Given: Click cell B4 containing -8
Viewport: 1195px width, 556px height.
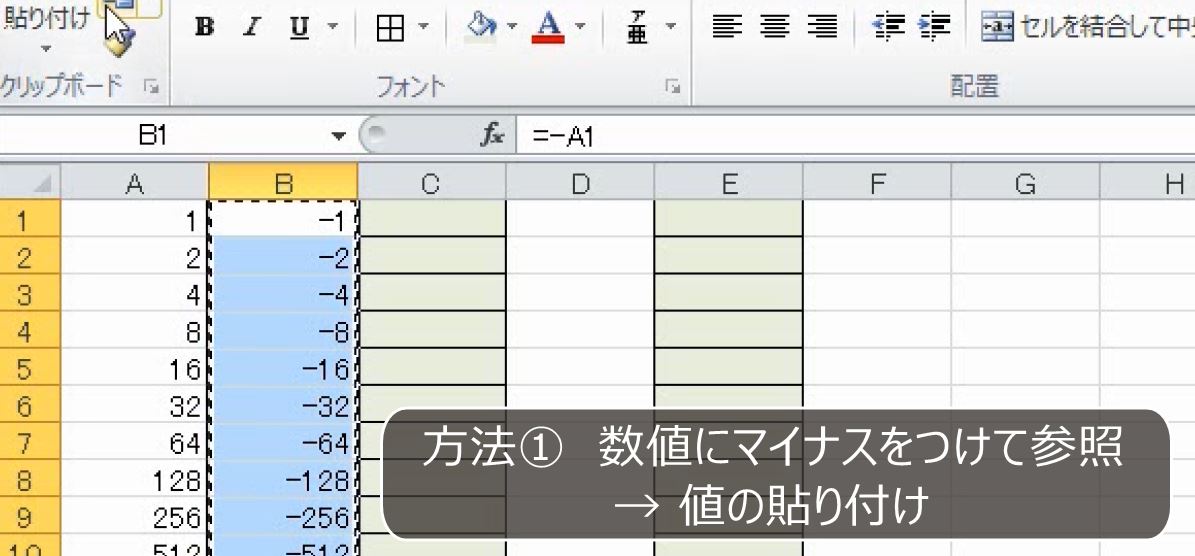Looking at the screenshot, I should click(283, 331).
